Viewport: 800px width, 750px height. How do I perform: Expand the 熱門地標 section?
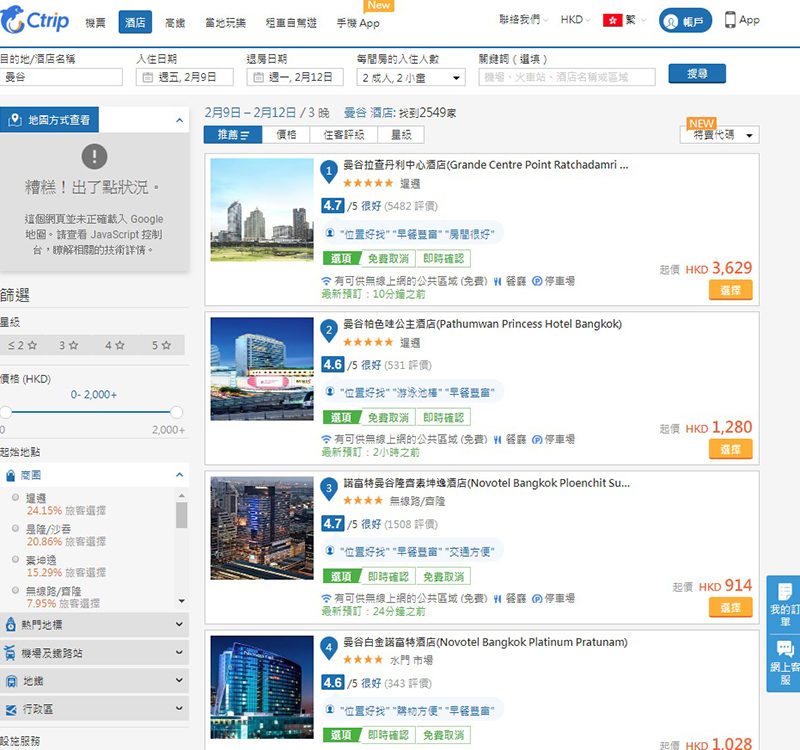[94, 624]
